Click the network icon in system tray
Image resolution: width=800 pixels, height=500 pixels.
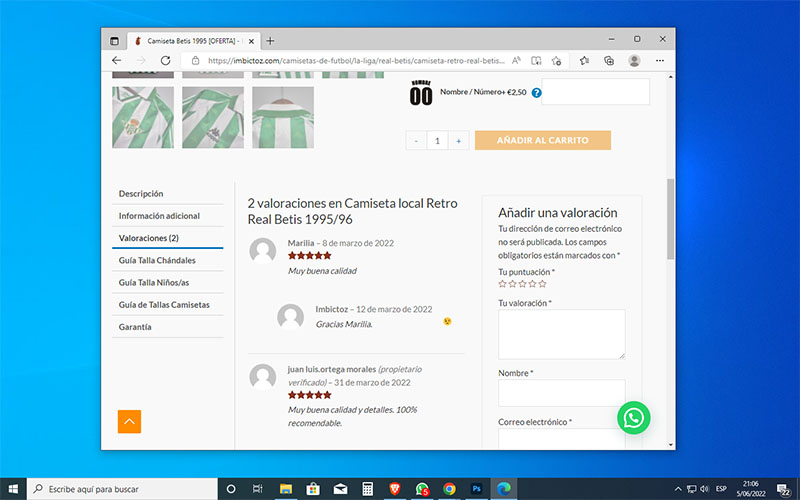click(x=691, y=489)
